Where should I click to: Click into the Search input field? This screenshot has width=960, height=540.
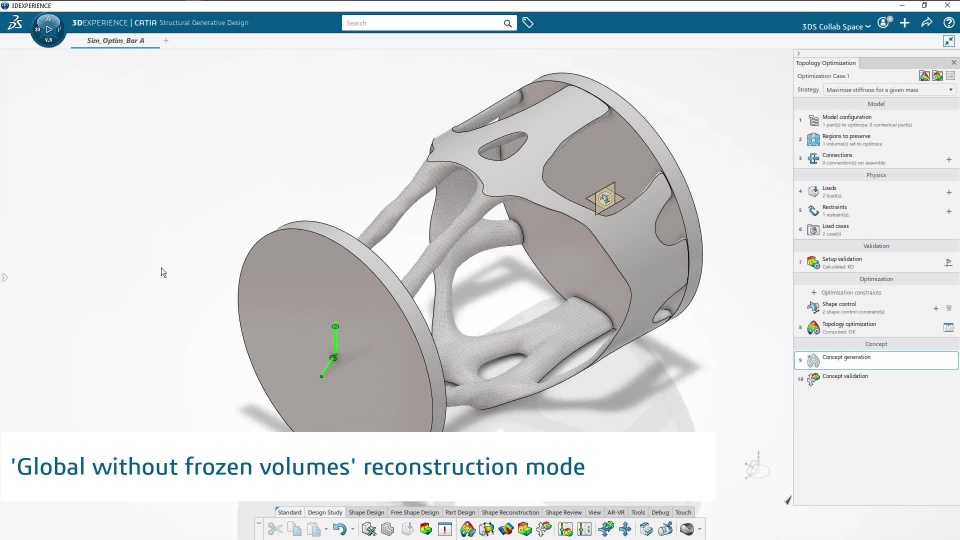pyautogui.click(x=422, y=23)
